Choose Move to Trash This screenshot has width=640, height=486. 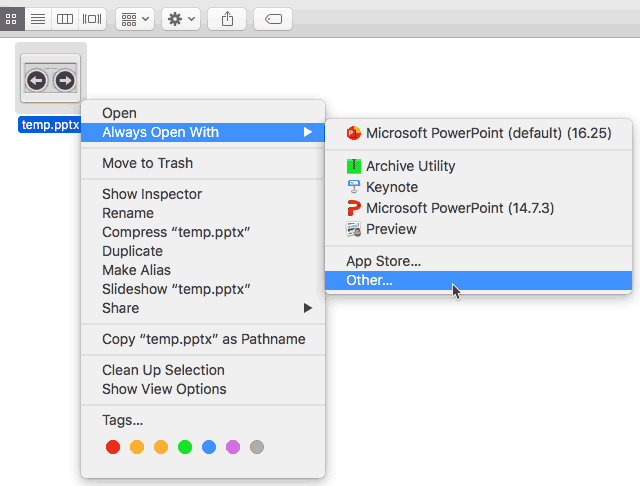147,163
